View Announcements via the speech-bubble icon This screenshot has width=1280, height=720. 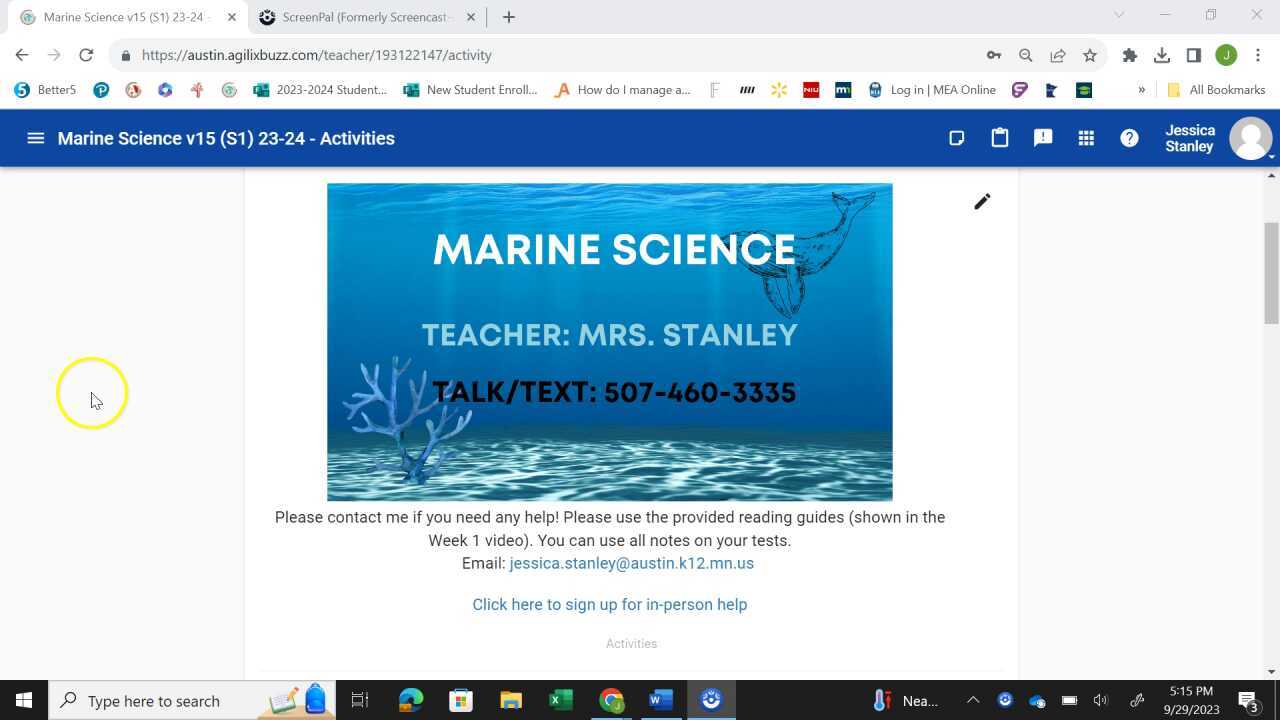click(1043, 137)
